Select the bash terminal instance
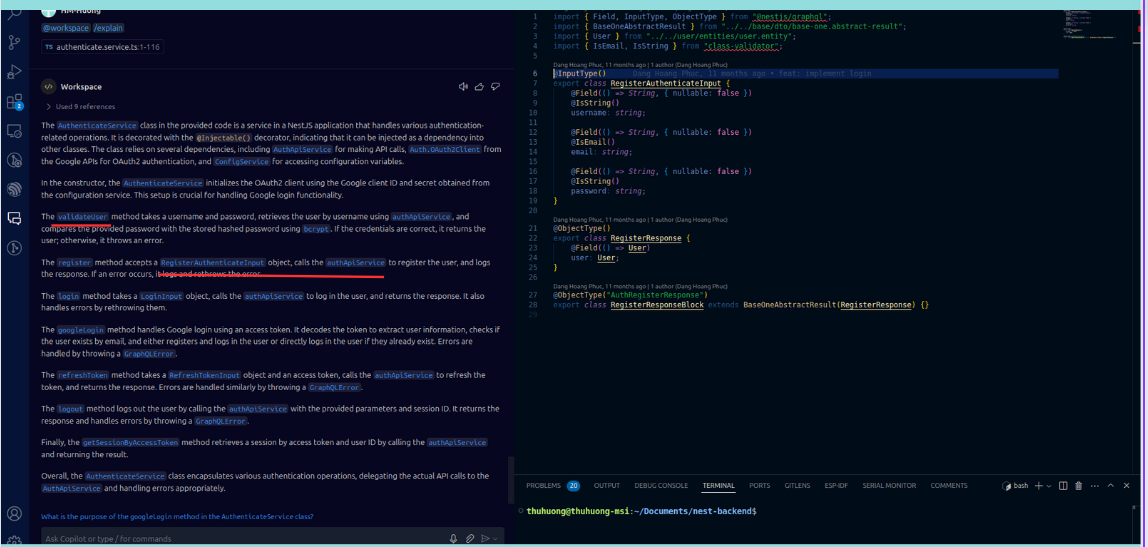1148x547 pixels. click(1015, 485)
